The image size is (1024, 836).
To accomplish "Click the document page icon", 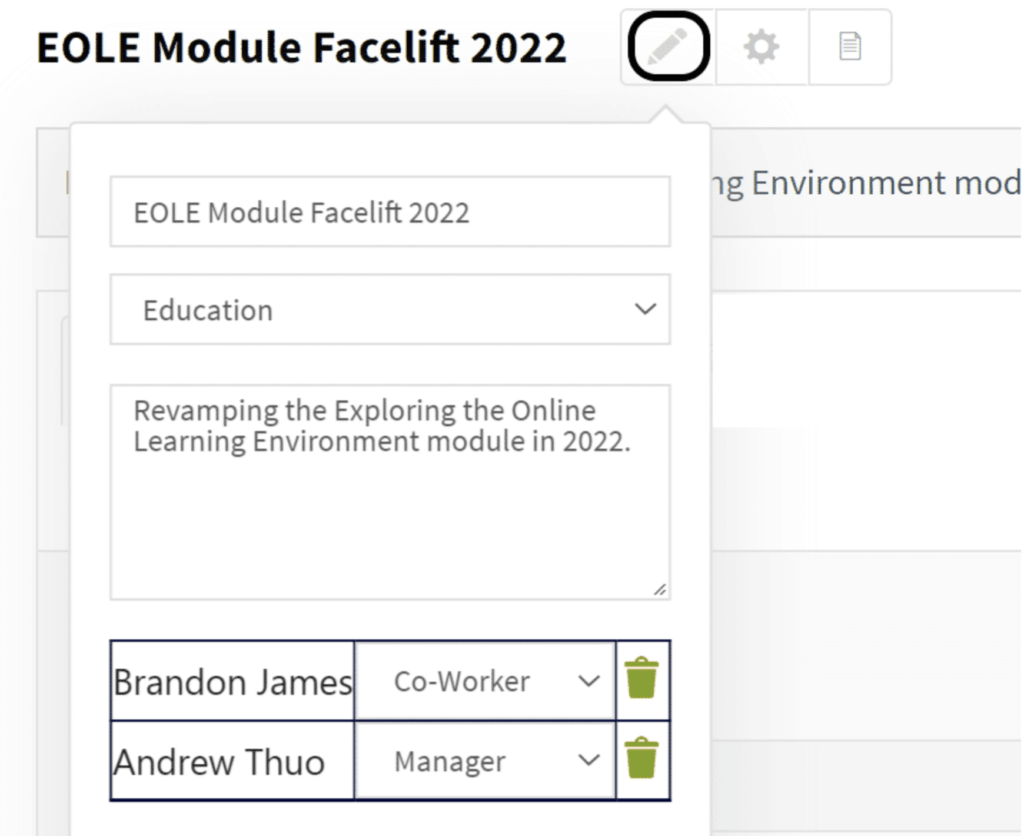I will click(x=849, y=47).
